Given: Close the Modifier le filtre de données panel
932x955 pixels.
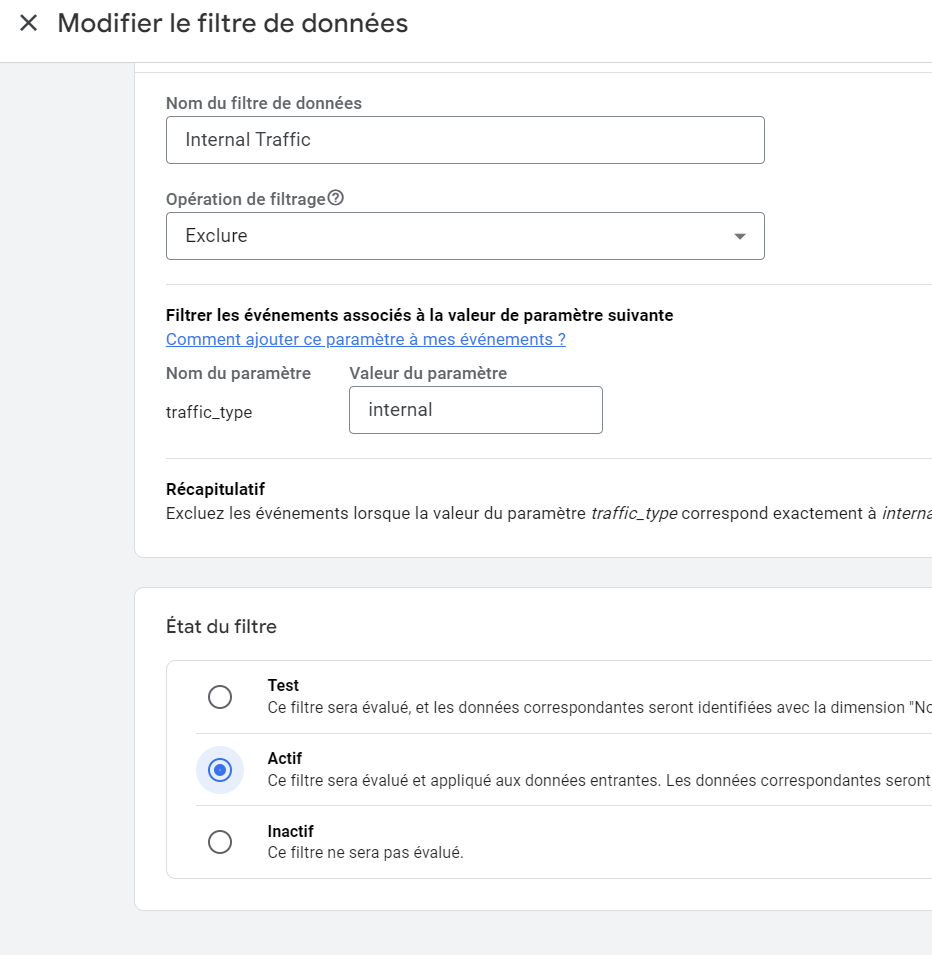Looking at the screenshot, I should click(x=28, y=23).
